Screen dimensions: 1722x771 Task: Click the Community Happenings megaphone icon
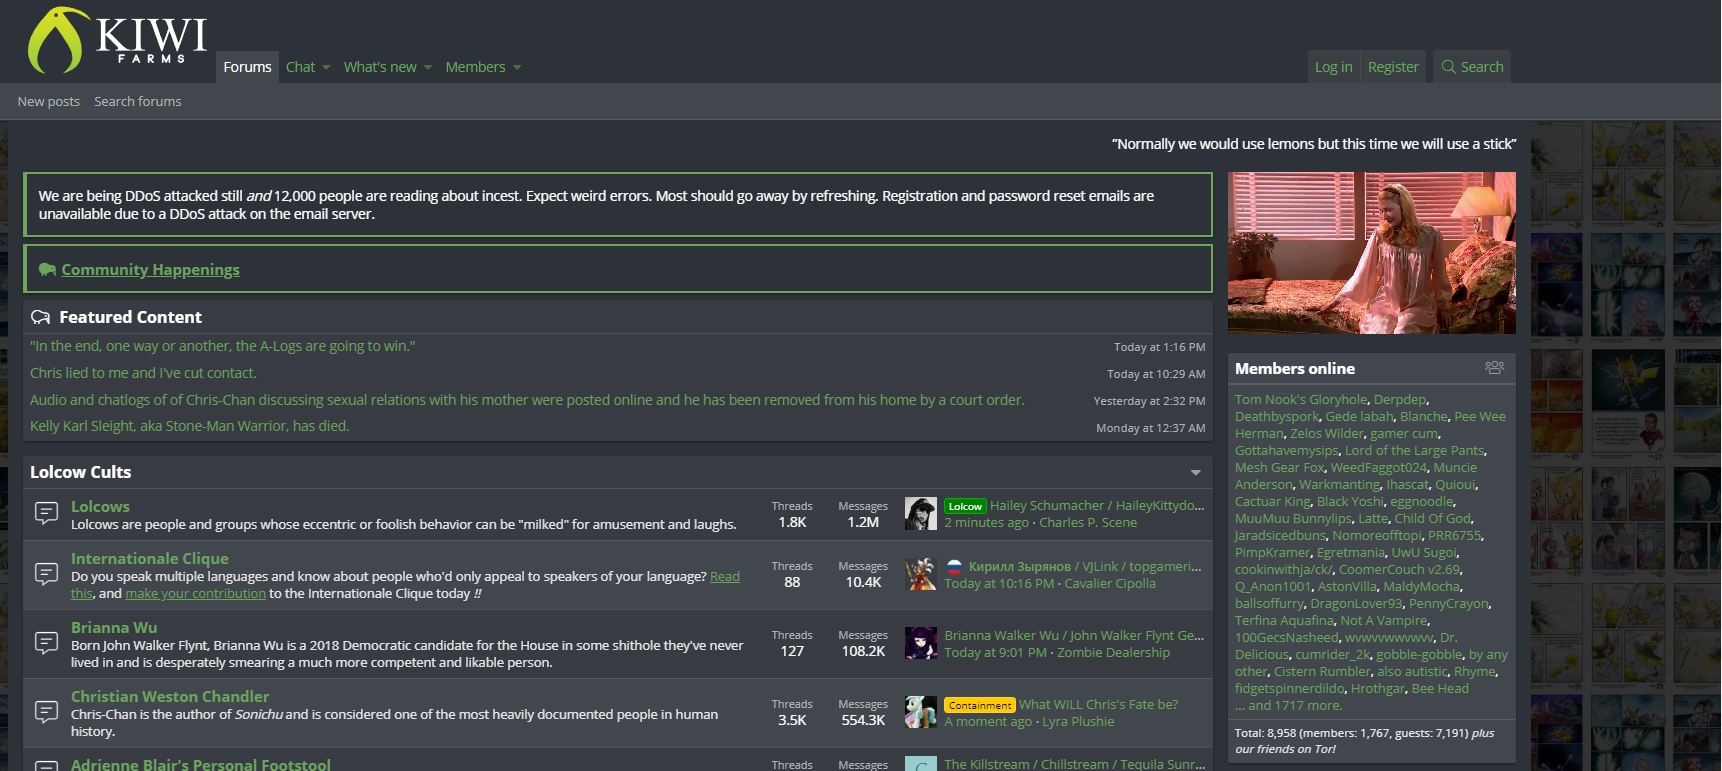[x=47, y=270]
